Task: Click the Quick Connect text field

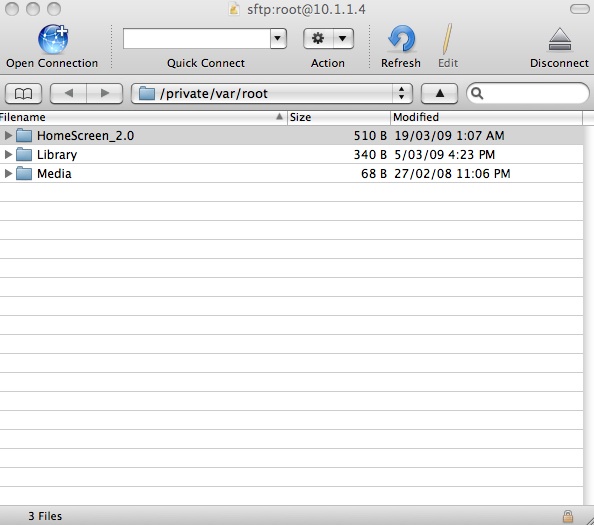Action: pyautogui.click(x=197, y=38)
